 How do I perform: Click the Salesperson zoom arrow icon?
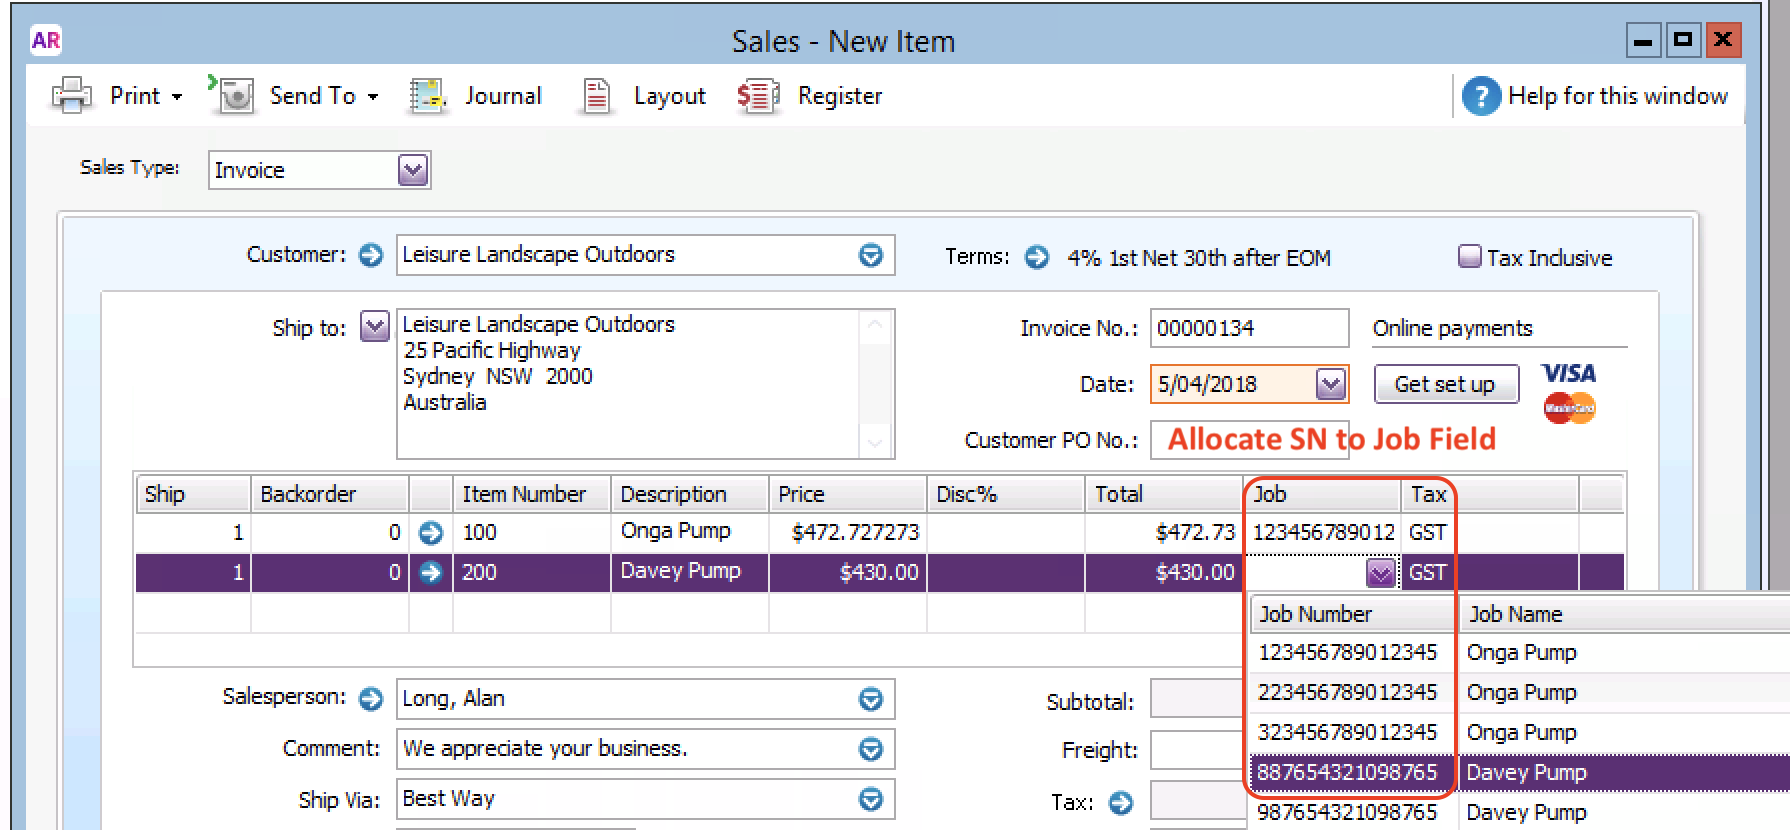pyautogui.click(x=371, y=699)
